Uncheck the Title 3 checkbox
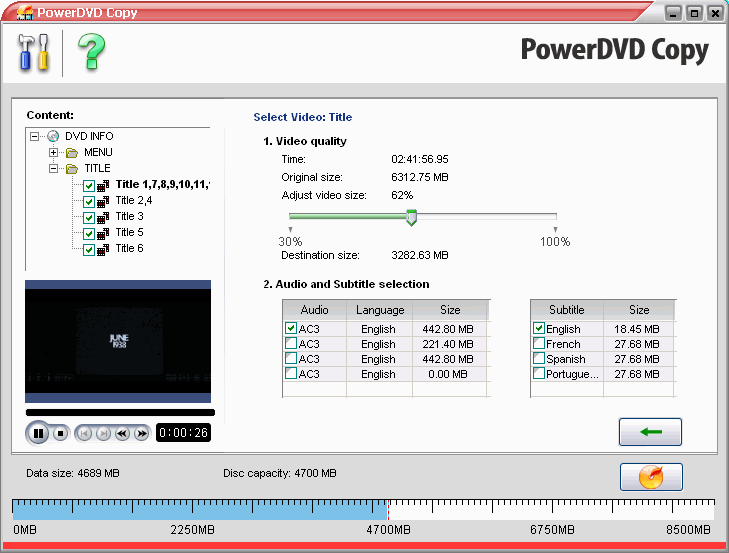 pyautogui.click(x=89, y=217)
